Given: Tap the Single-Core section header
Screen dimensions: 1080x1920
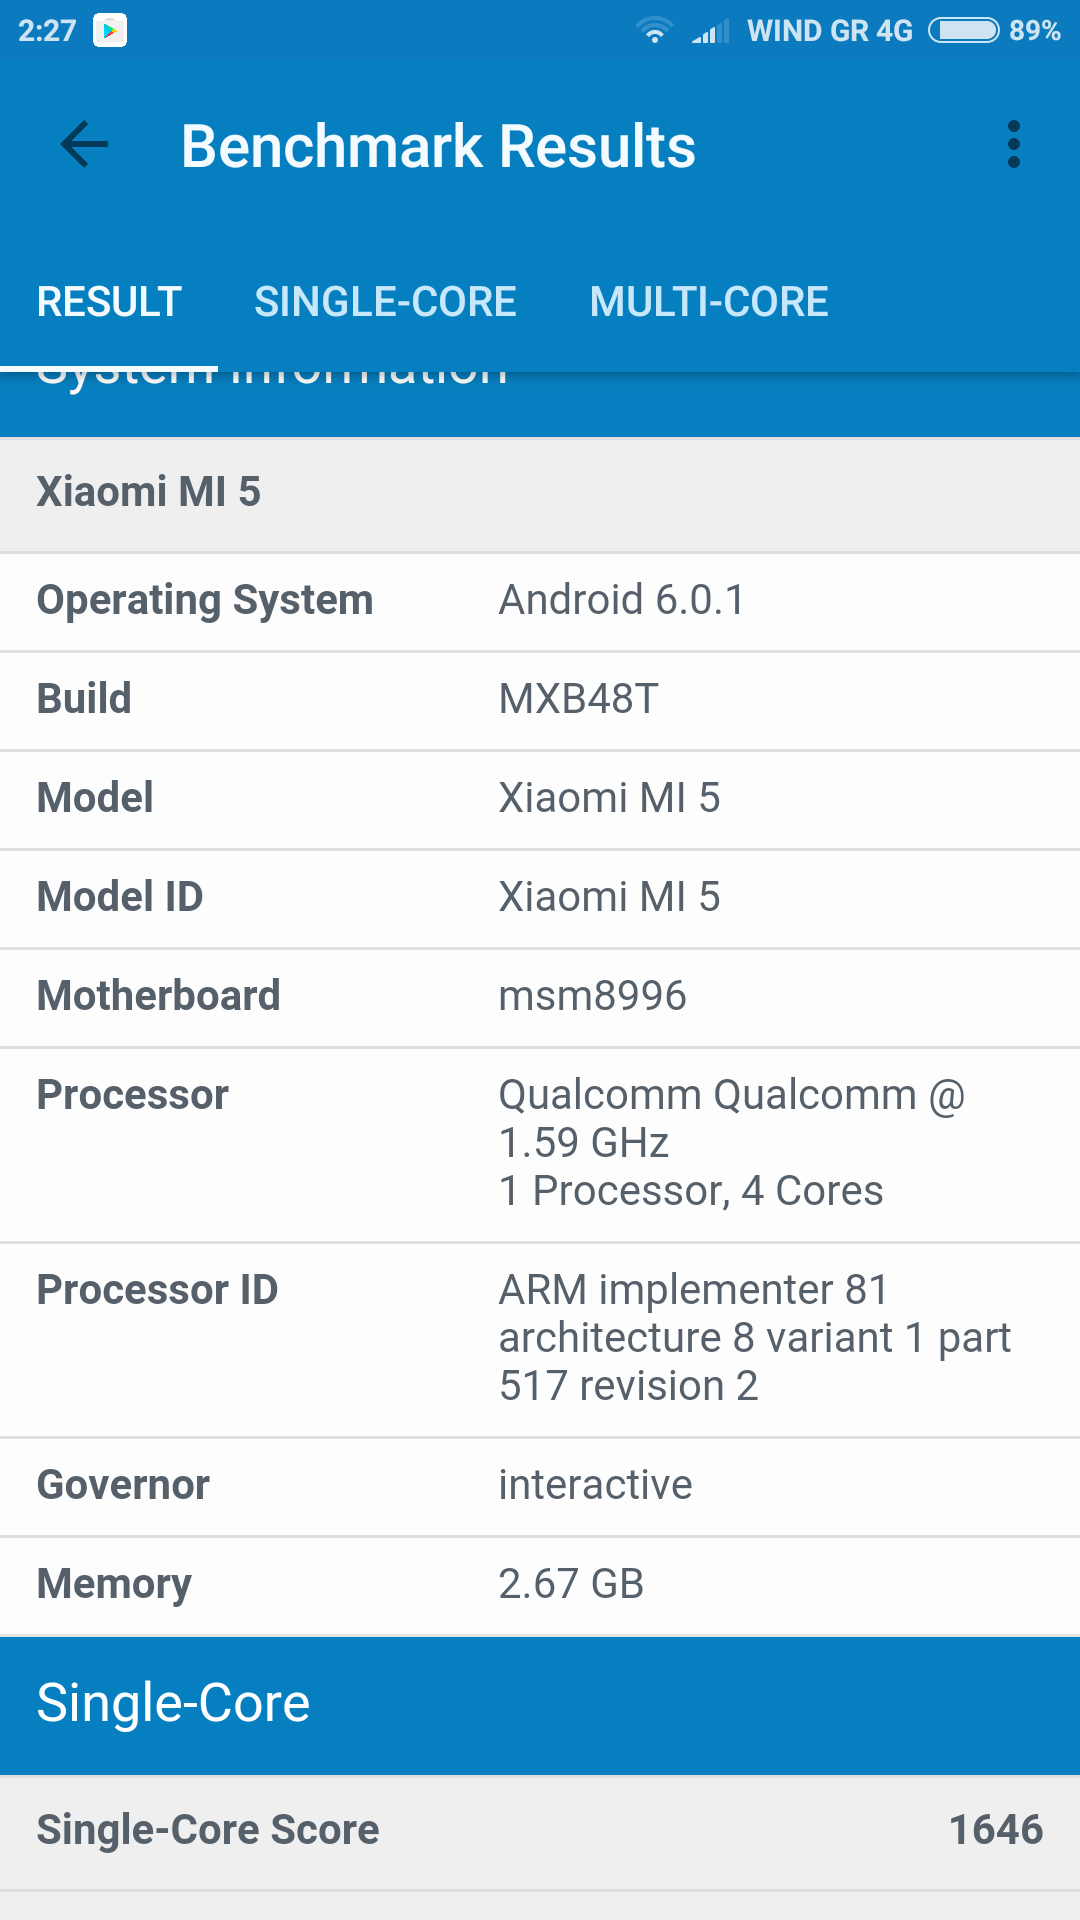Looking at the screenshot, I should 540,1704.
